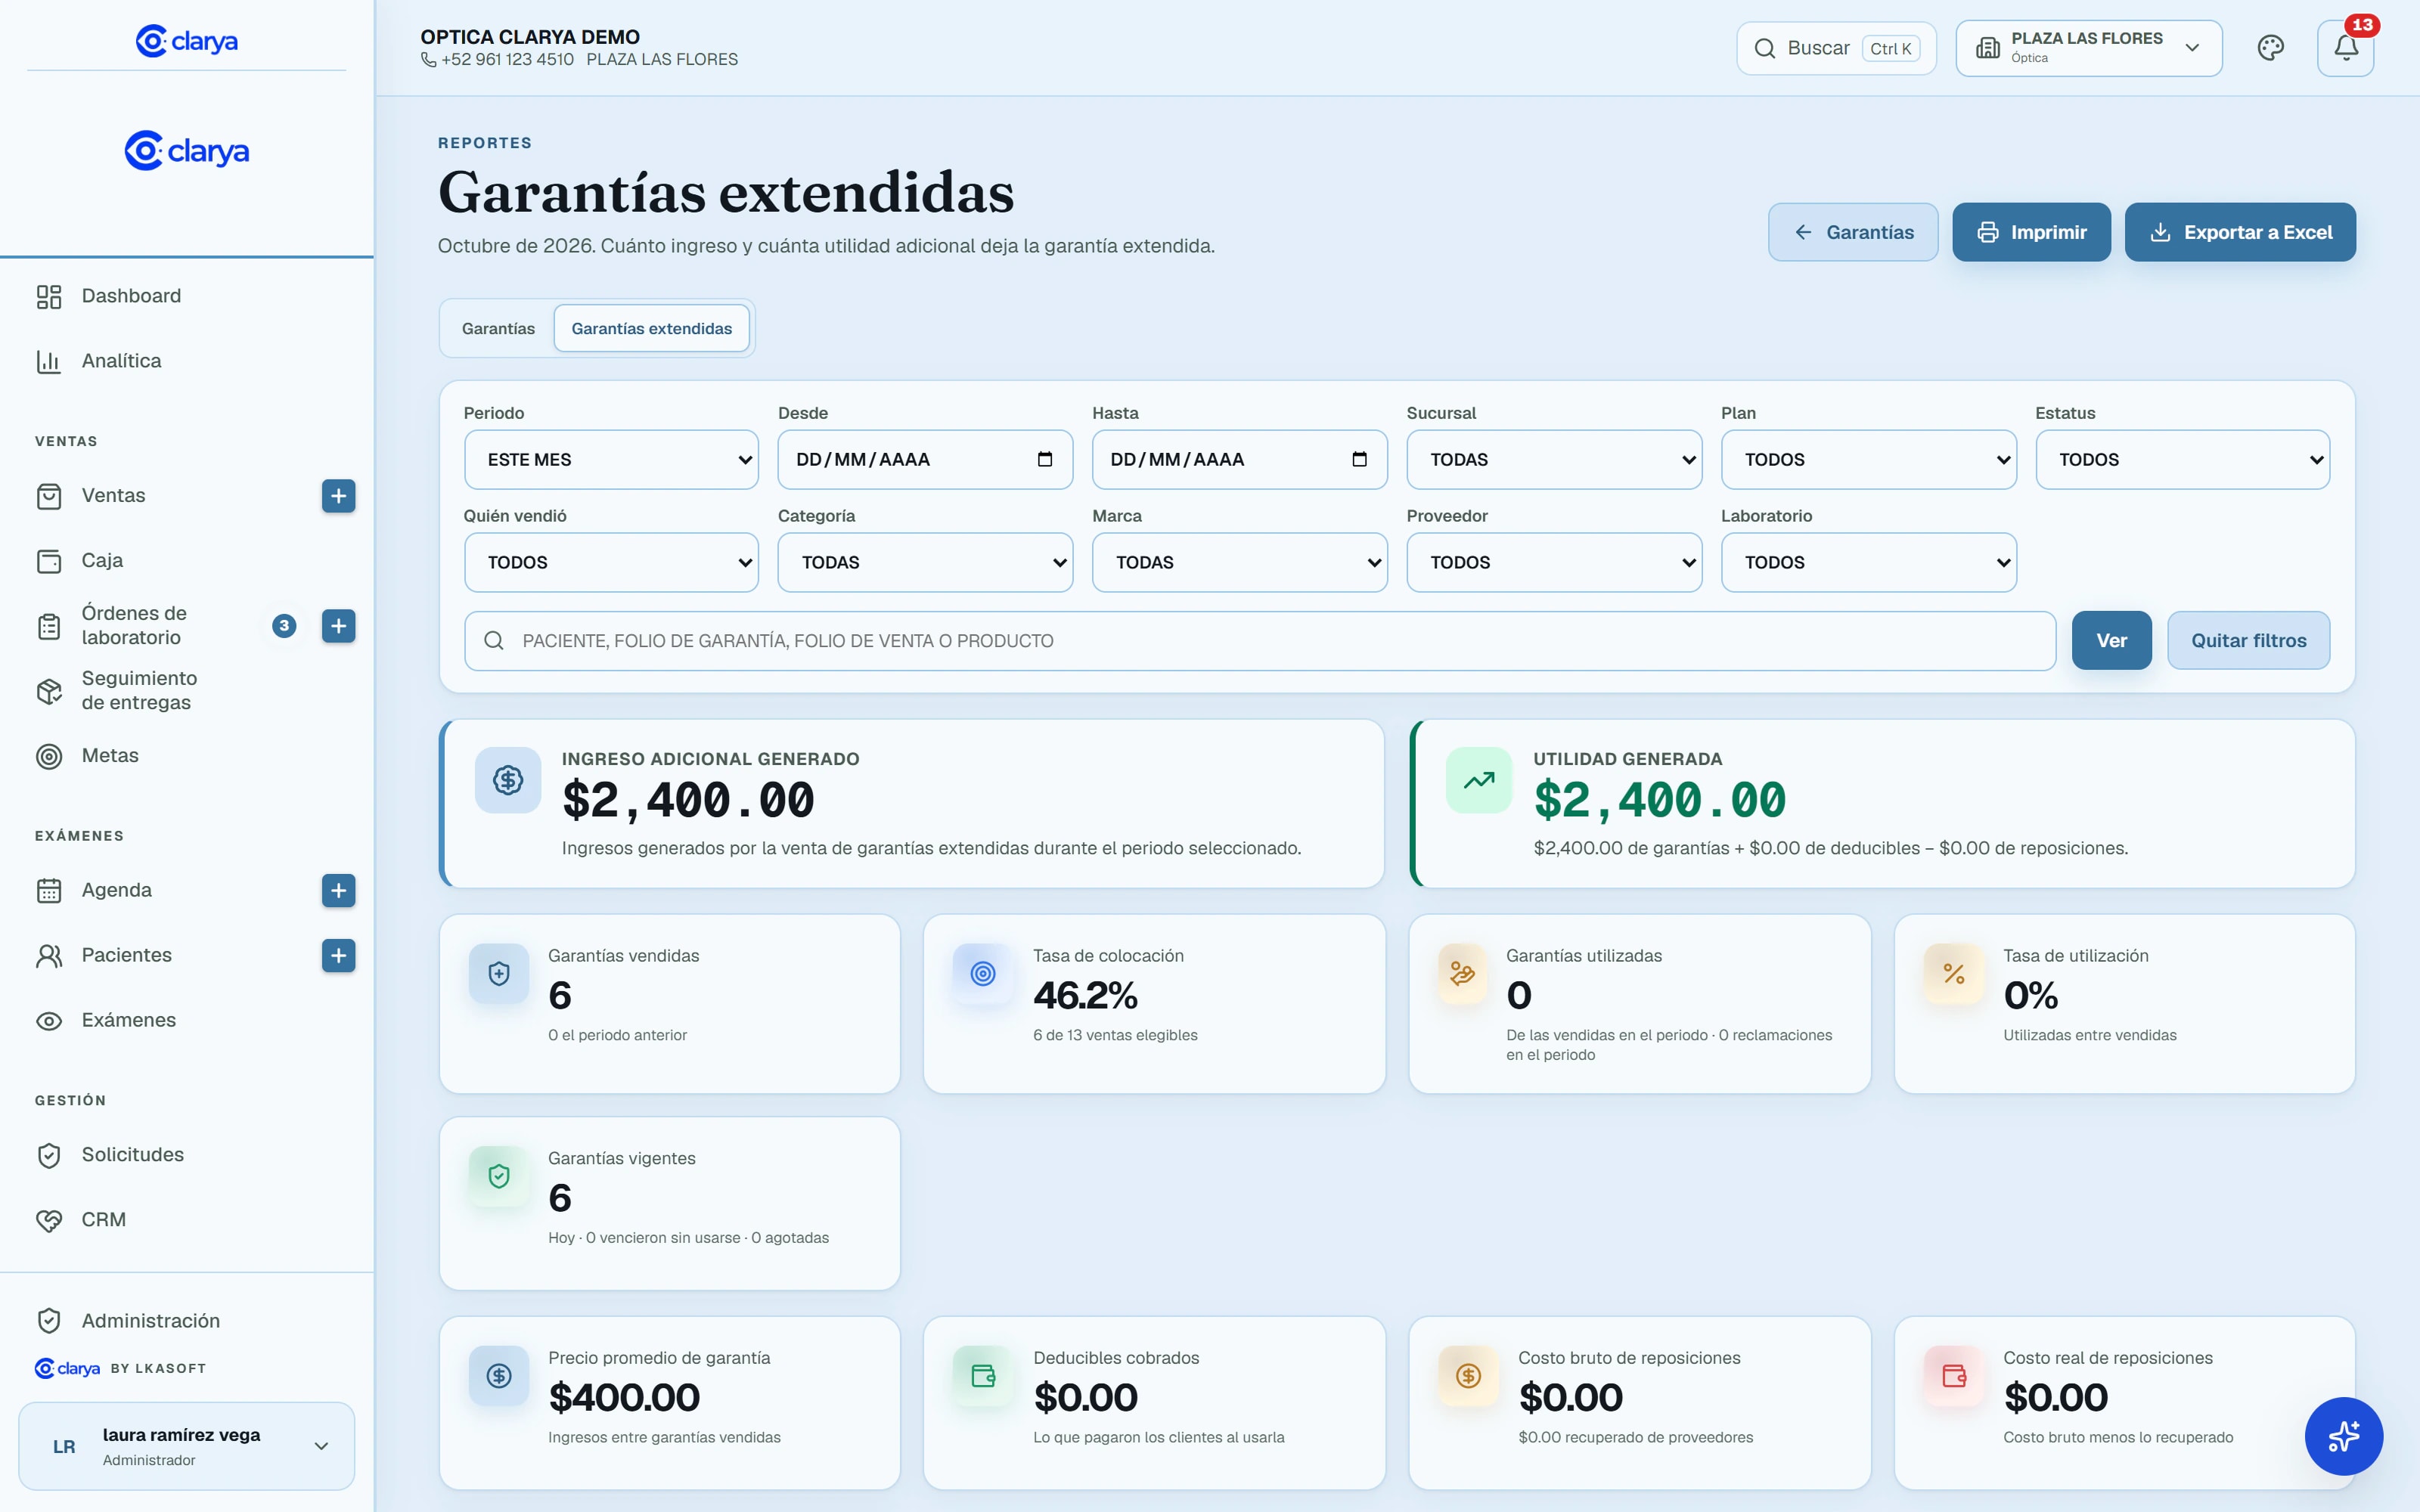Open the Marca dropdown
The image size is (2420, 1512).
pyautogui.click(x=1239, y=563)
